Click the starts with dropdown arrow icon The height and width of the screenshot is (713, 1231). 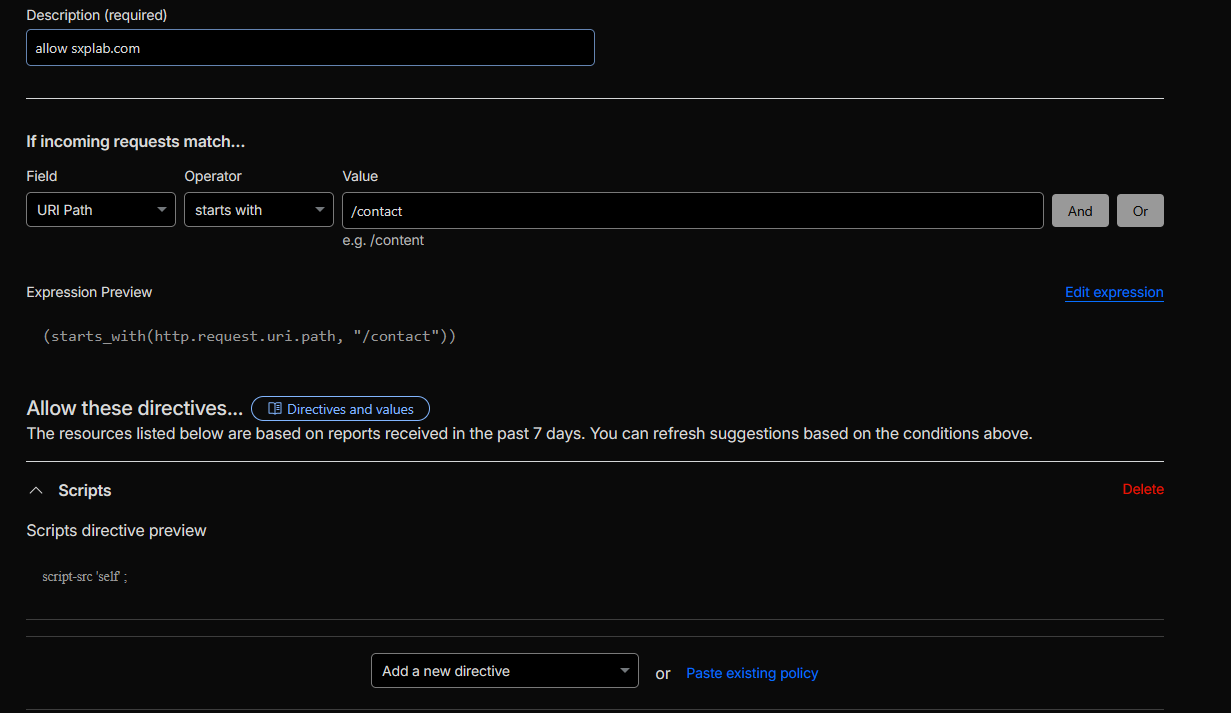pos(319,209)
